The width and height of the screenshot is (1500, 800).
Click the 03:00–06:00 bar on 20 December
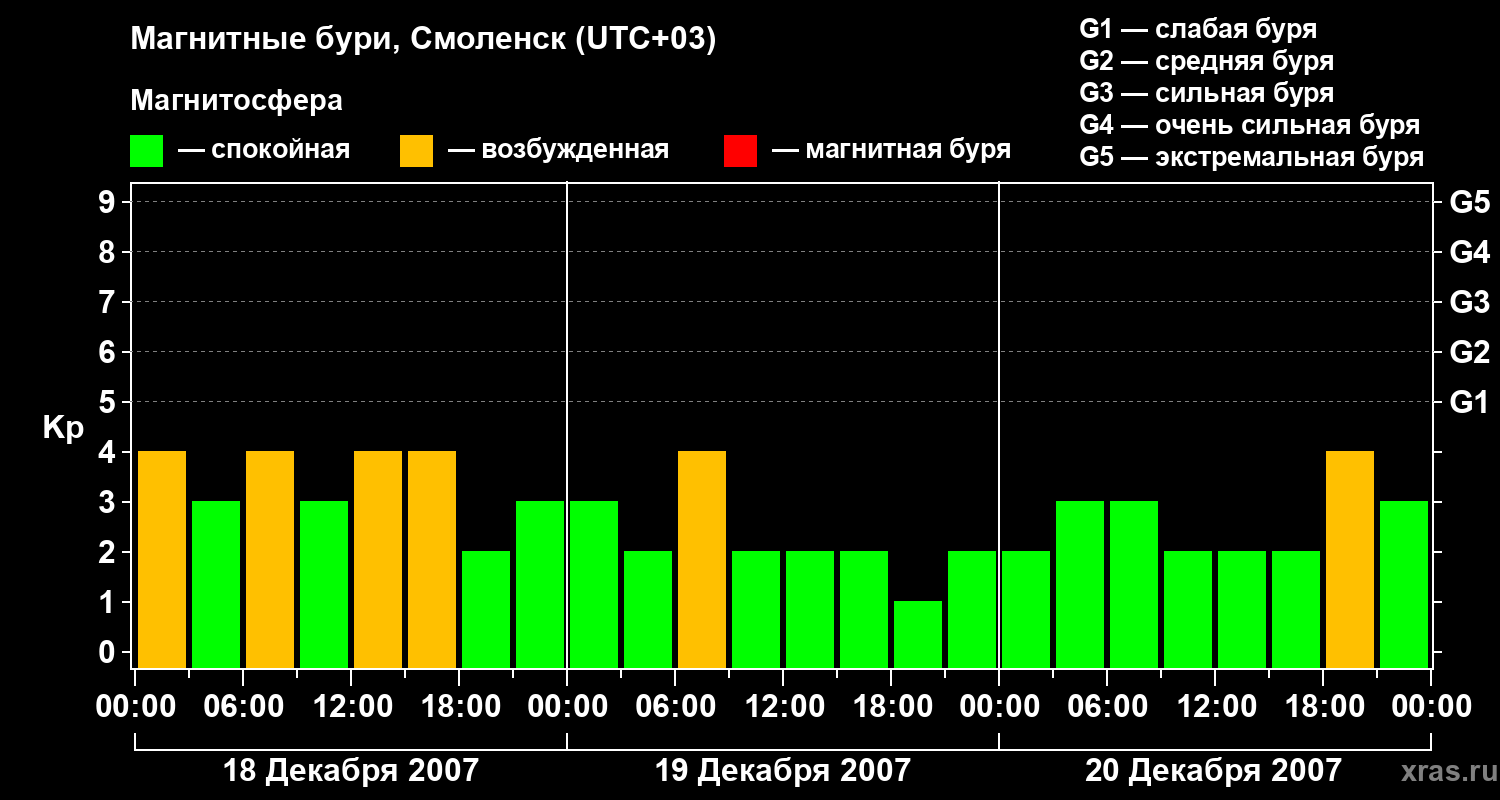click(x=1080, y=584)
